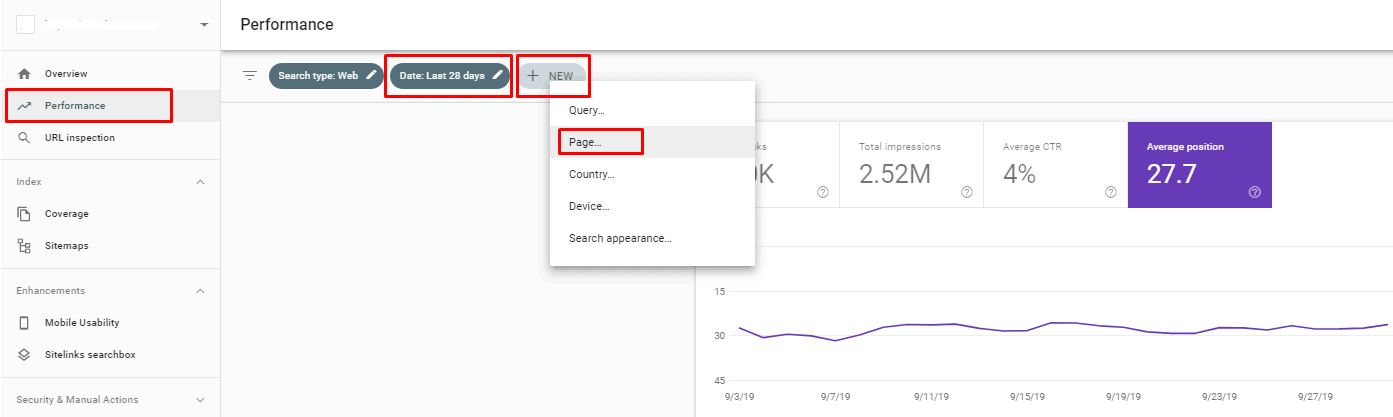Open Sitelinks searchbox report
The image size is (1393, 417).
(110, 355)
